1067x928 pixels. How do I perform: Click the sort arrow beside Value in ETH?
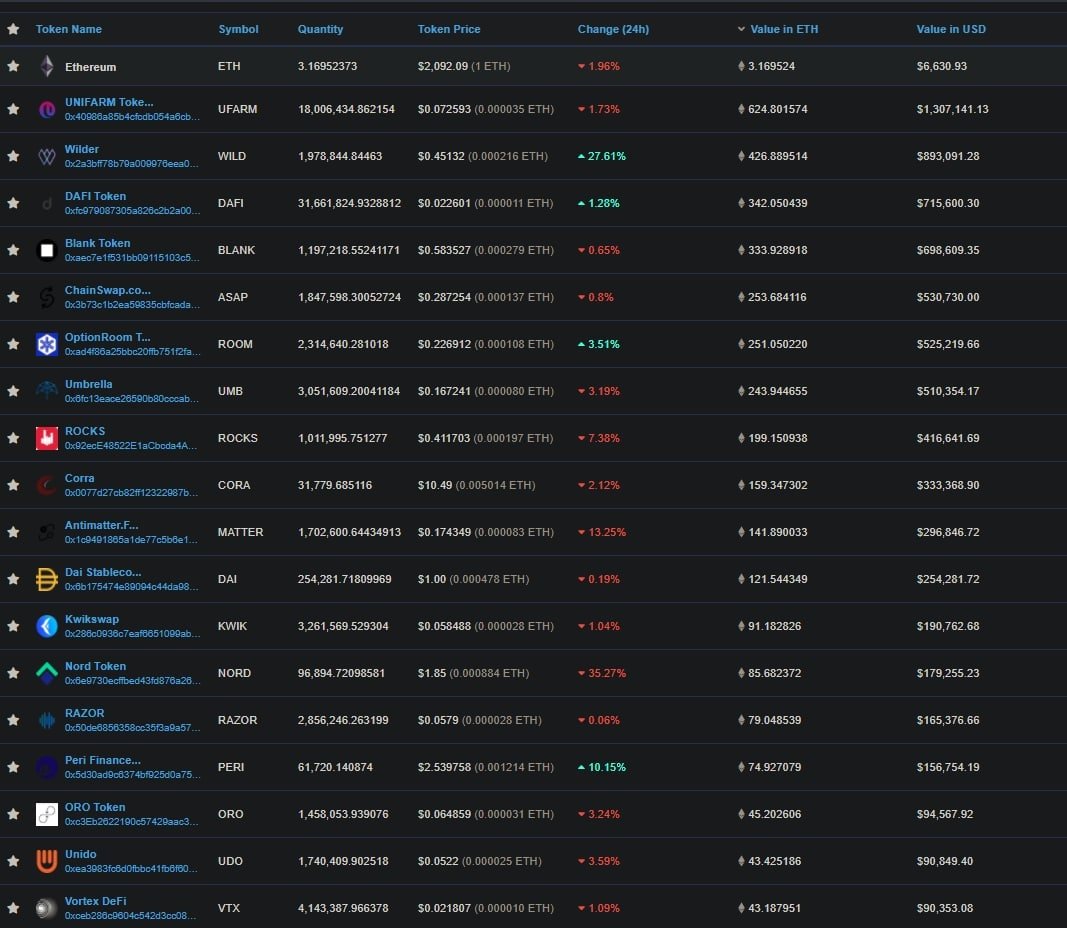point(741,29)
